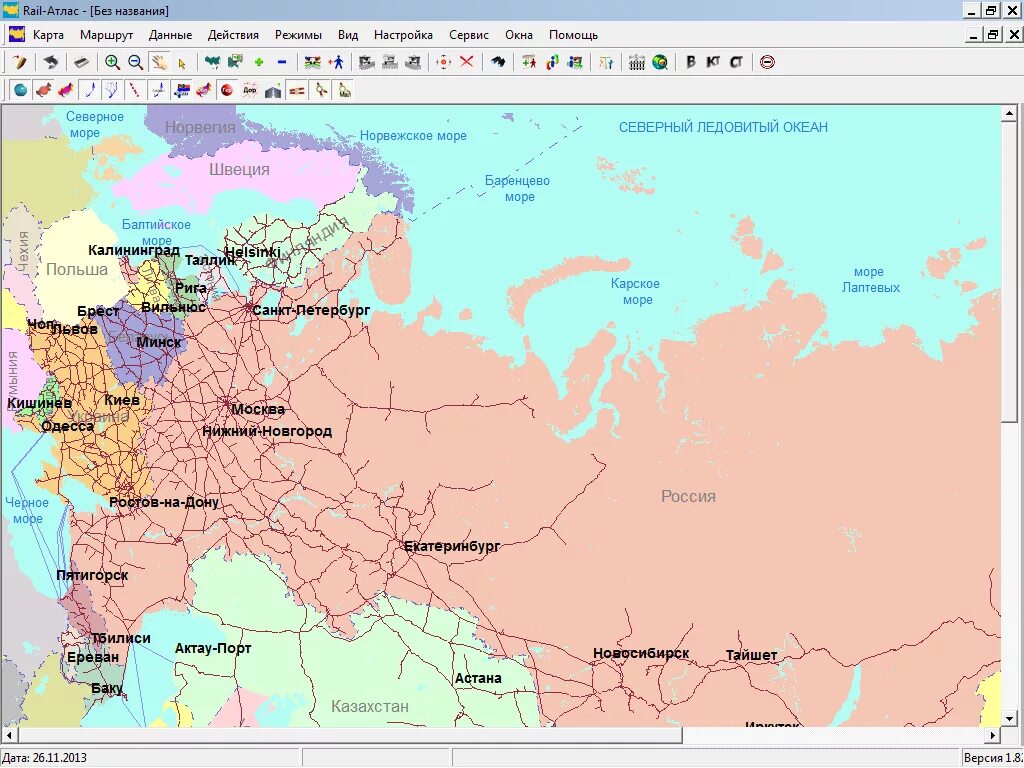1024x768 pixels.
Task: Click the blue walking person icon
Action: tap(337, 62)
